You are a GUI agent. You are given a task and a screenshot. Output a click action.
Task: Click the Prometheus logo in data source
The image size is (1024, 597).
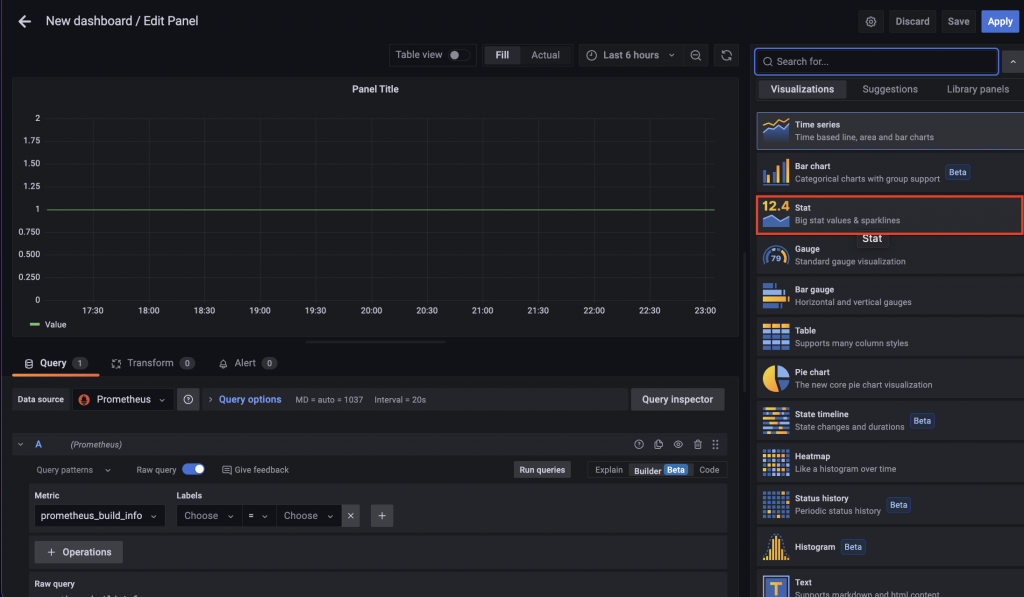pyautogui.click(x=84, y=400)
